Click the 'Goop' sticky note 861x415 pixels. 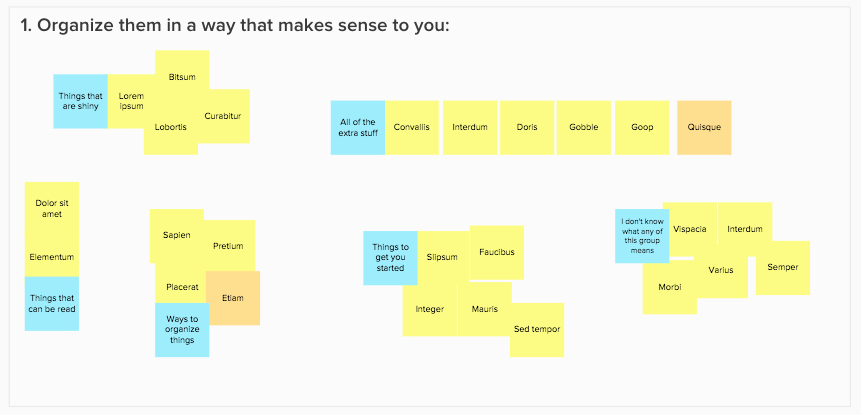coord(642,127)
